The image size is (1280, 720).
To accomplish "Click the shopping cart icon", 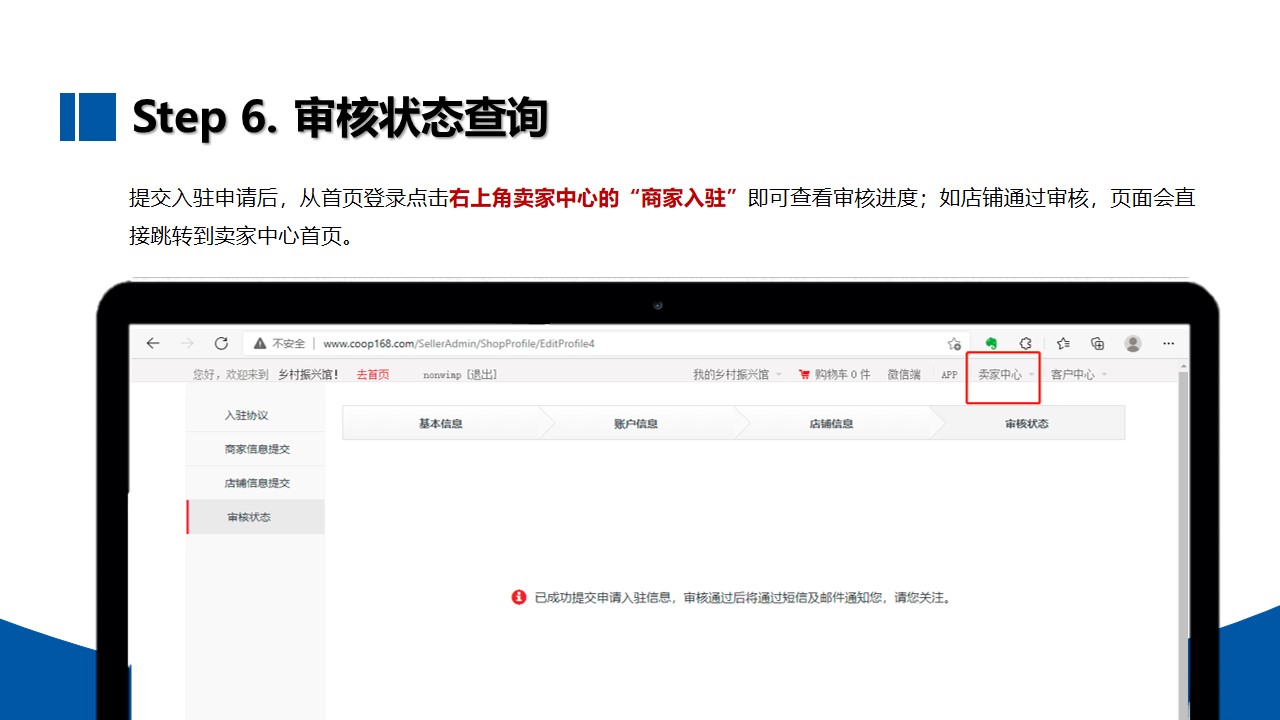I will pyautogui.click(x=803, y=375).
